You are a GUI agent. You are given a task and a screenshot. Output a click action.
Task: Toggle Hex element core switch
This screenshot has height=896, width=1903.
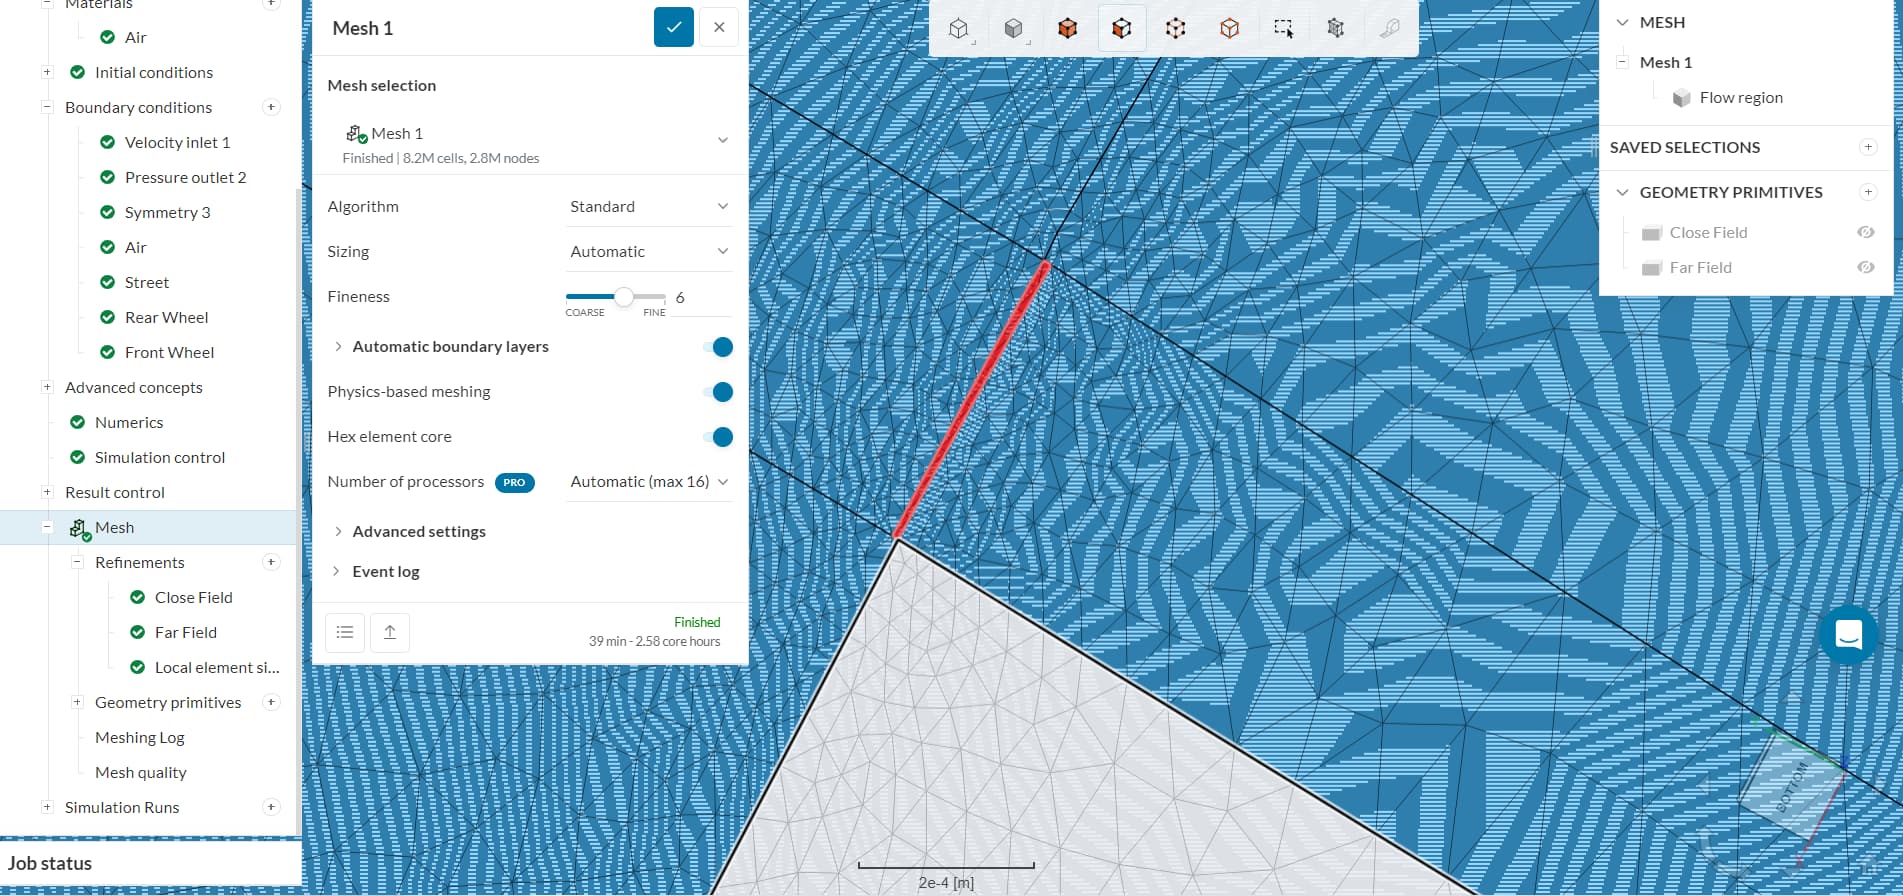pyautogui.click(x=718, y=437)
